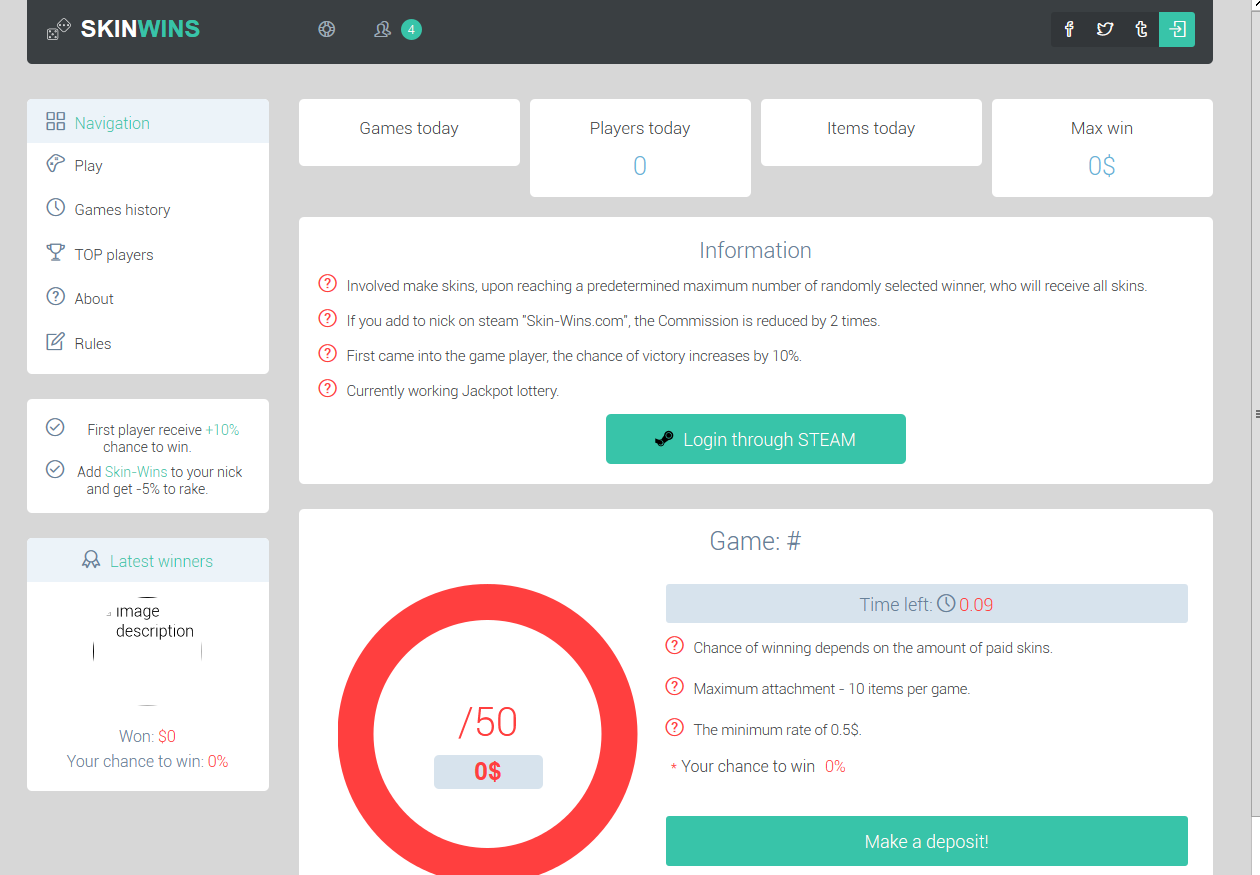Open the players online icon with badge 4
Image resolution: width=1260 pixels, height=875 pixels.
[382, 29]
